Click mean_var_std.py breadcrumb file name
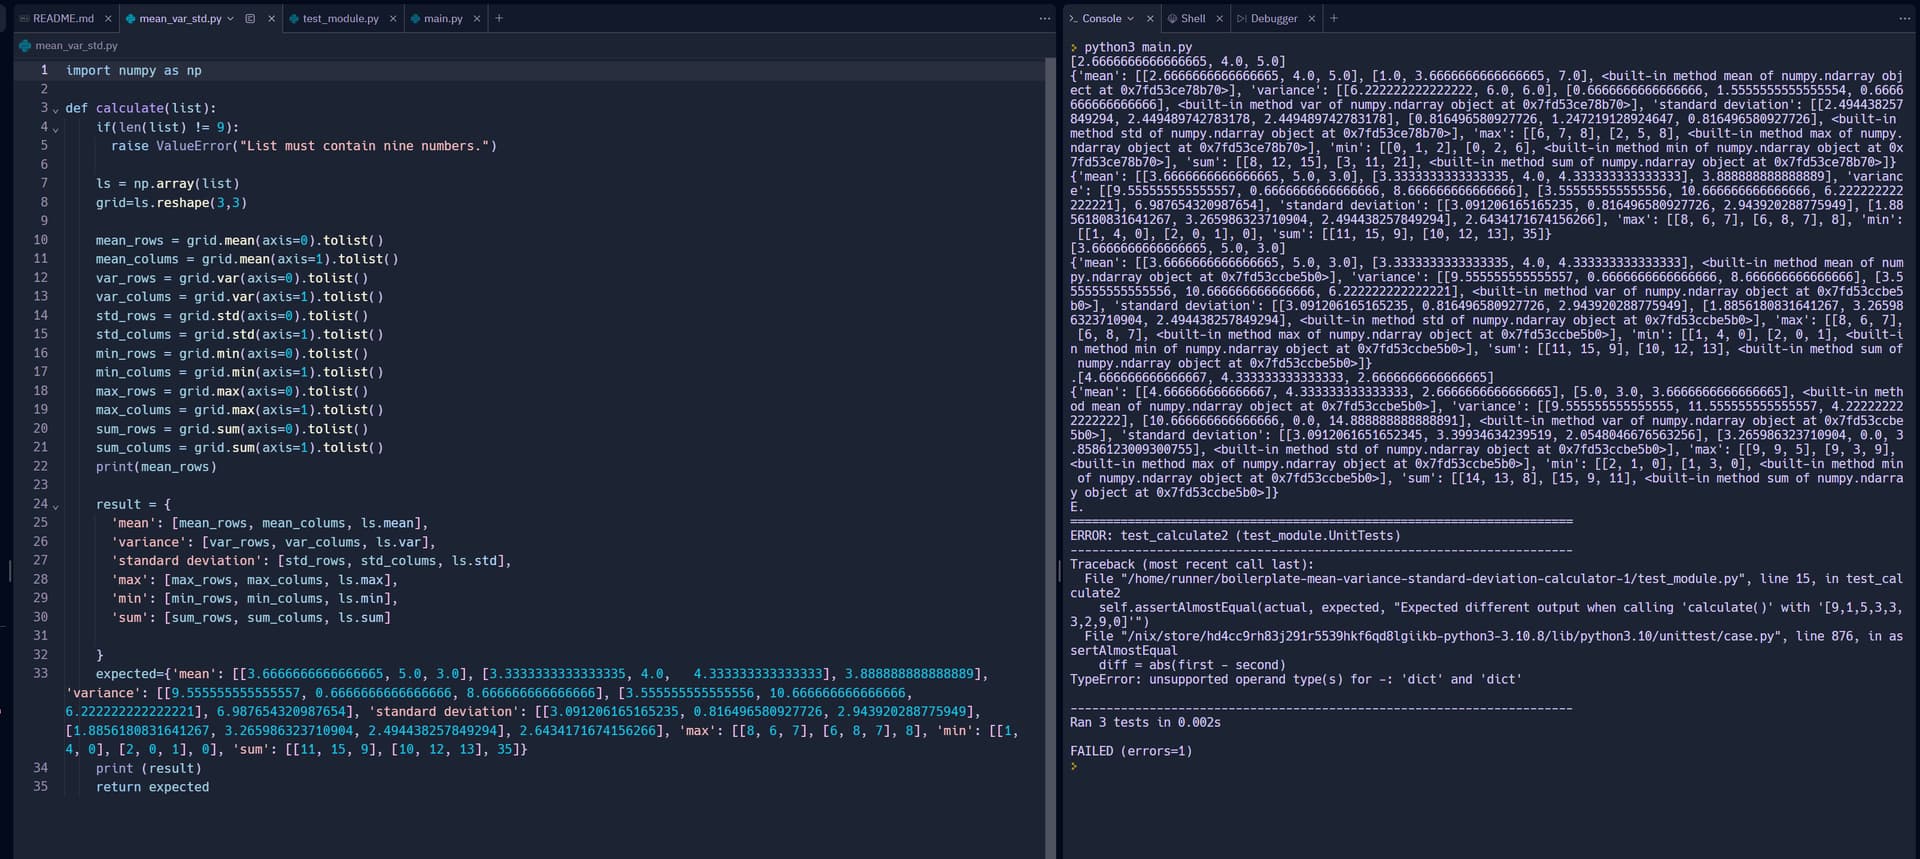 point(76,45)
